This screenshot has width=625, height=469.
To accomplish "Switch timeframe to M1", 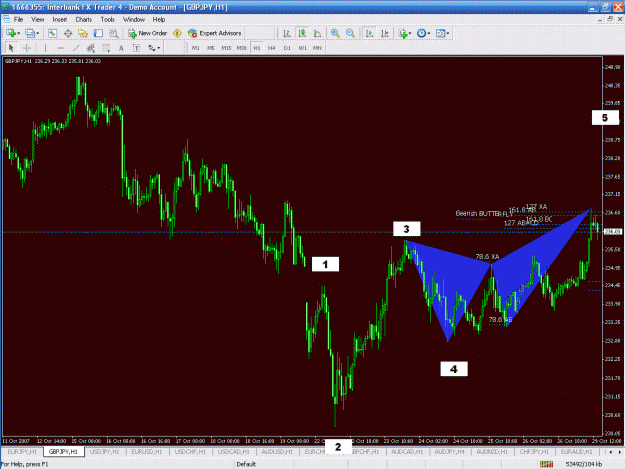I will coord(196,48).
